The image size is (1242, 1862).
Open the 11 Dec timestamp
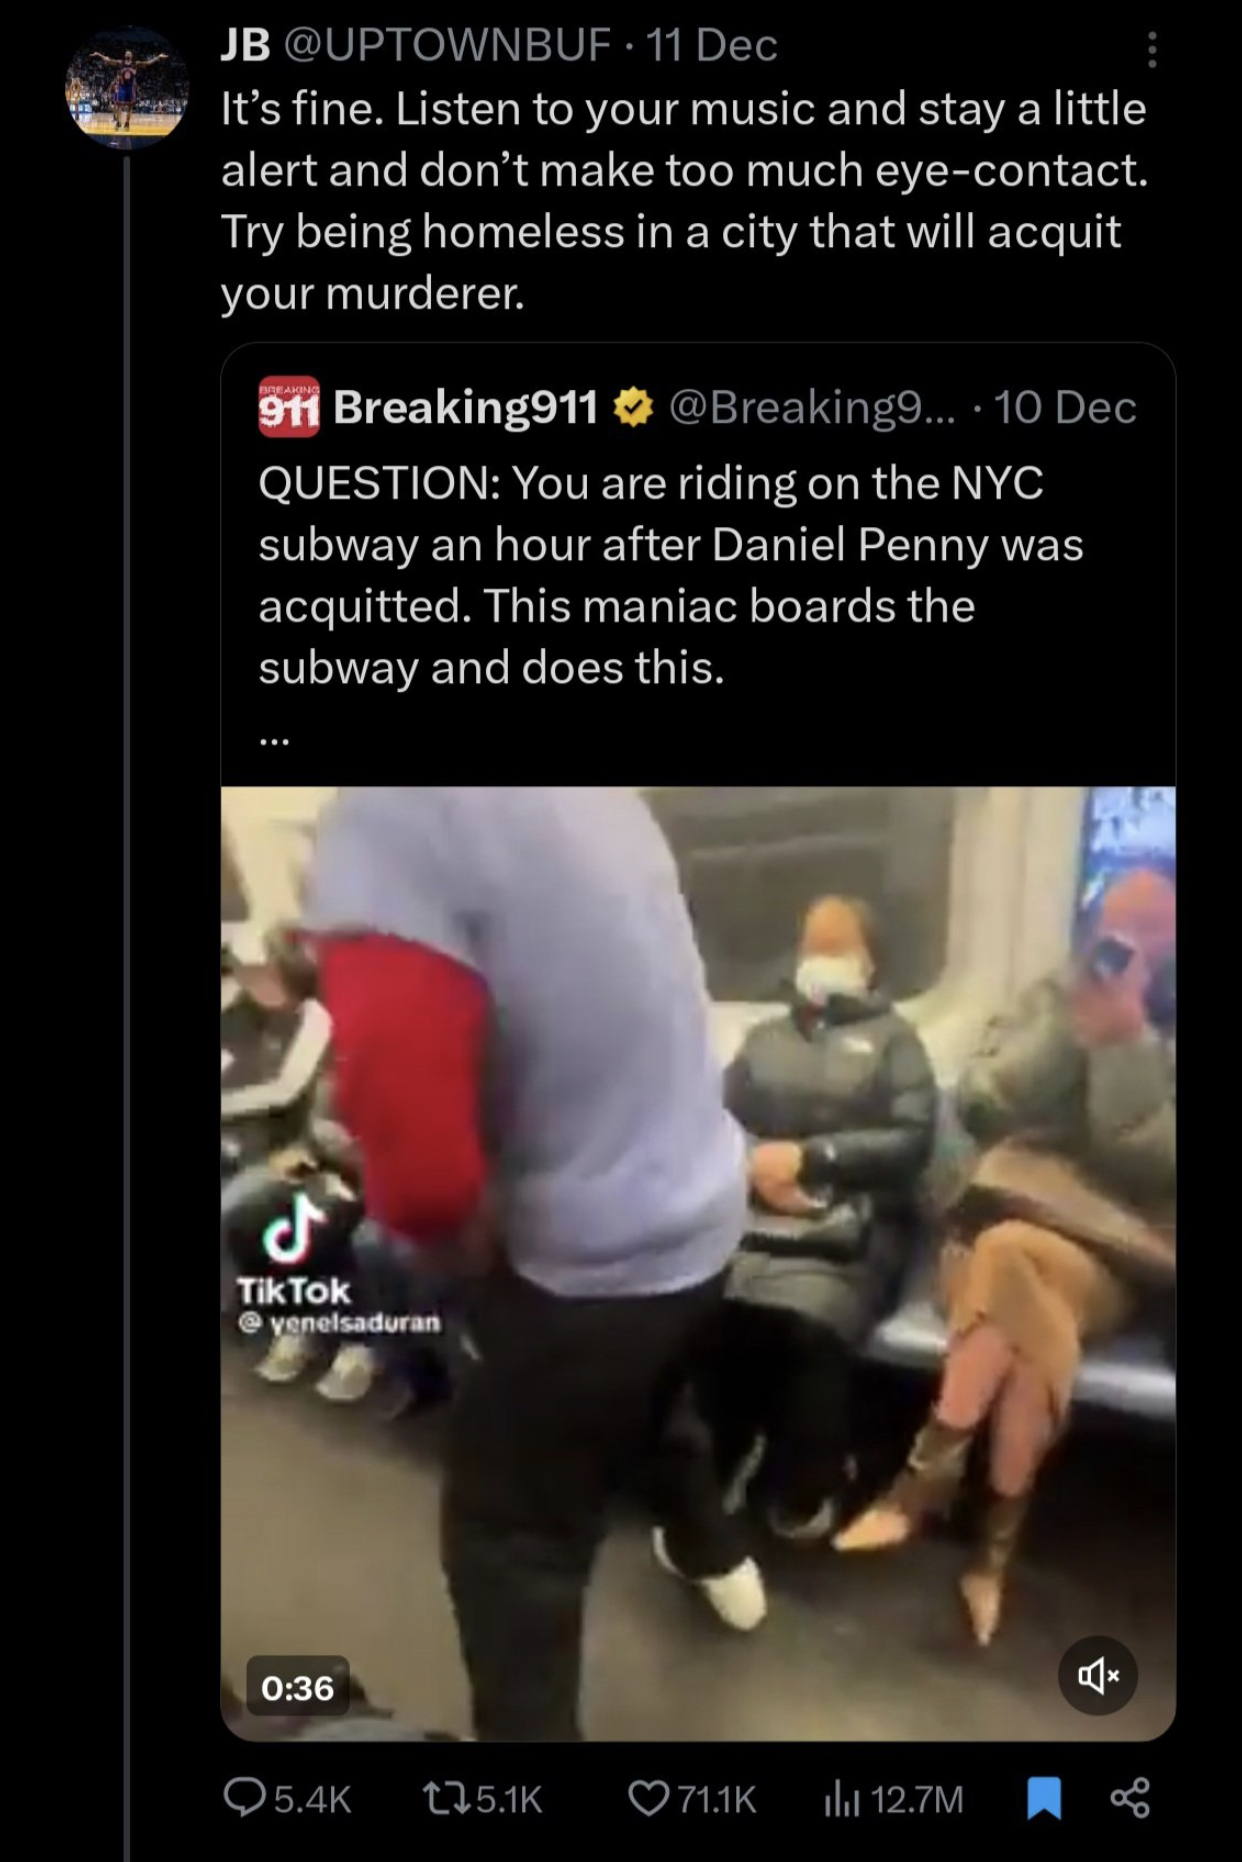tap(711, 45)
